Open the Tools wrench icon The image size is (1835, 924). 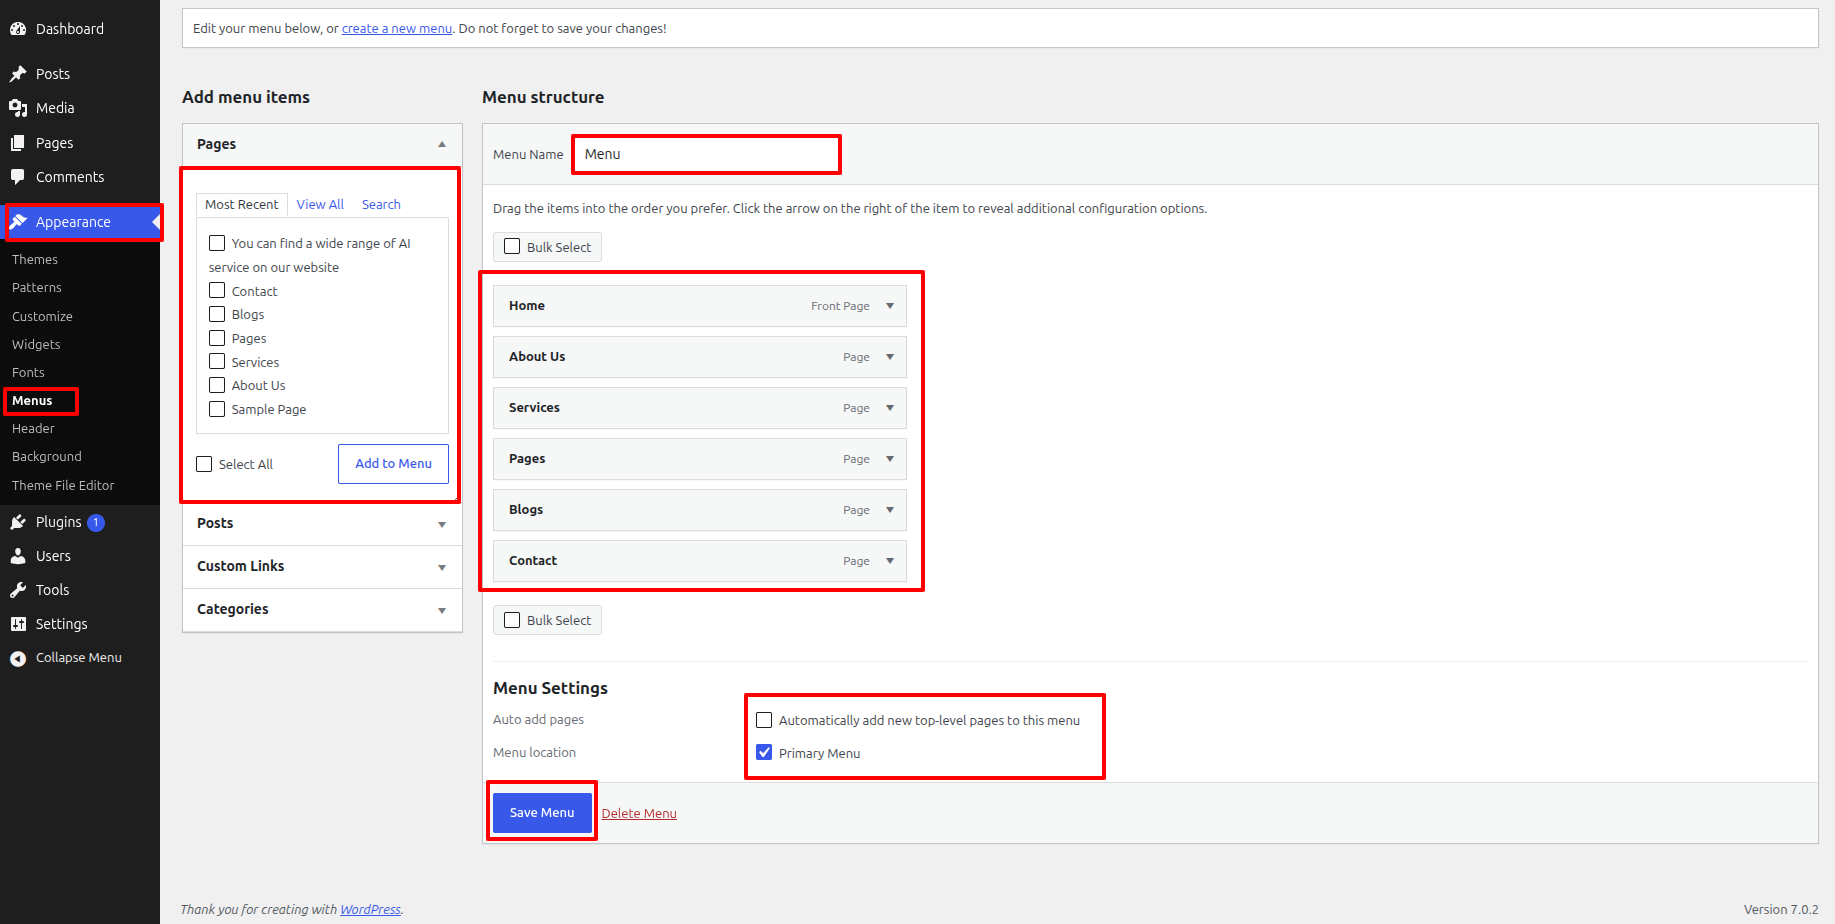(x=18, y=590)
